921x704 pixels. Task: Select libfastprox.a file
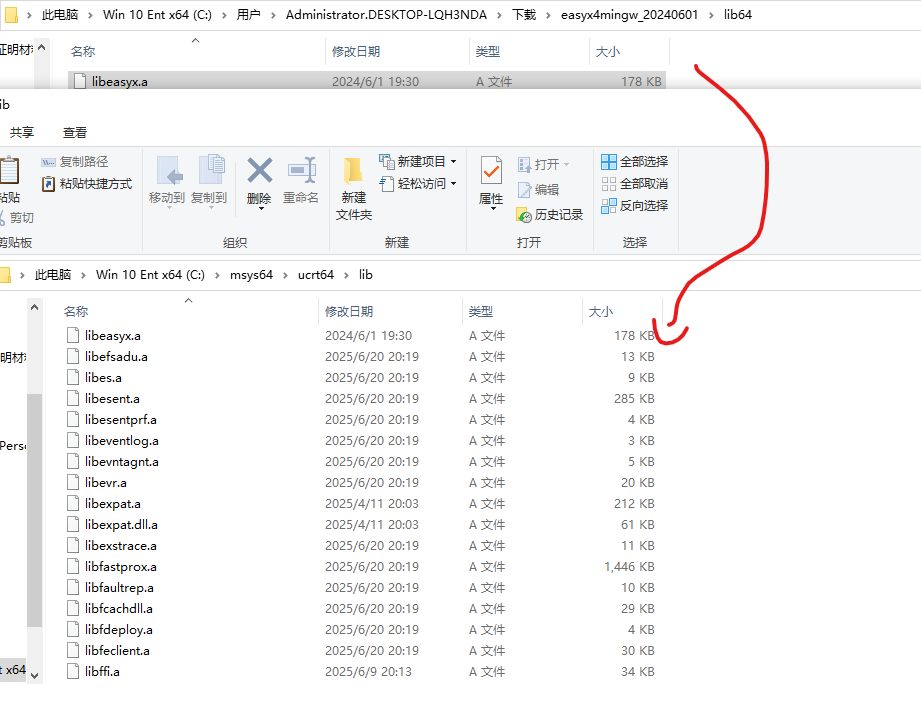click(120, 567)
